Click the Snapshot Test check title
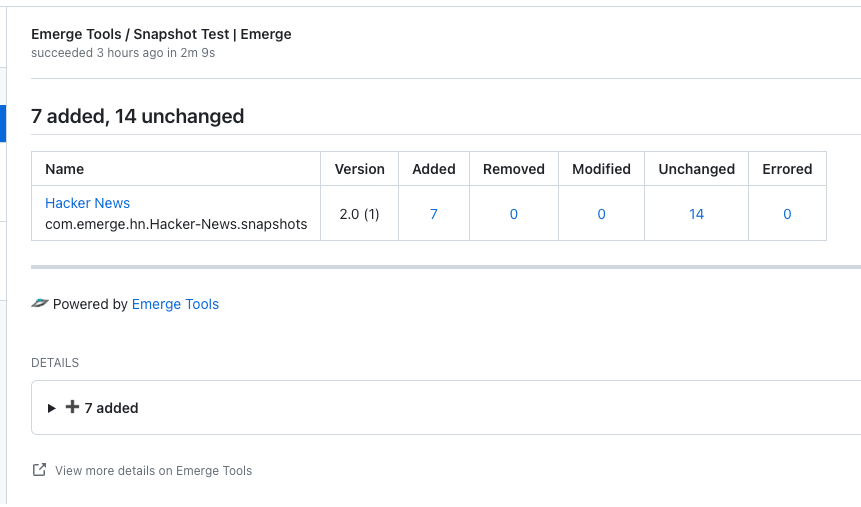This screenshot has width=861, height=507. [161, 34]
